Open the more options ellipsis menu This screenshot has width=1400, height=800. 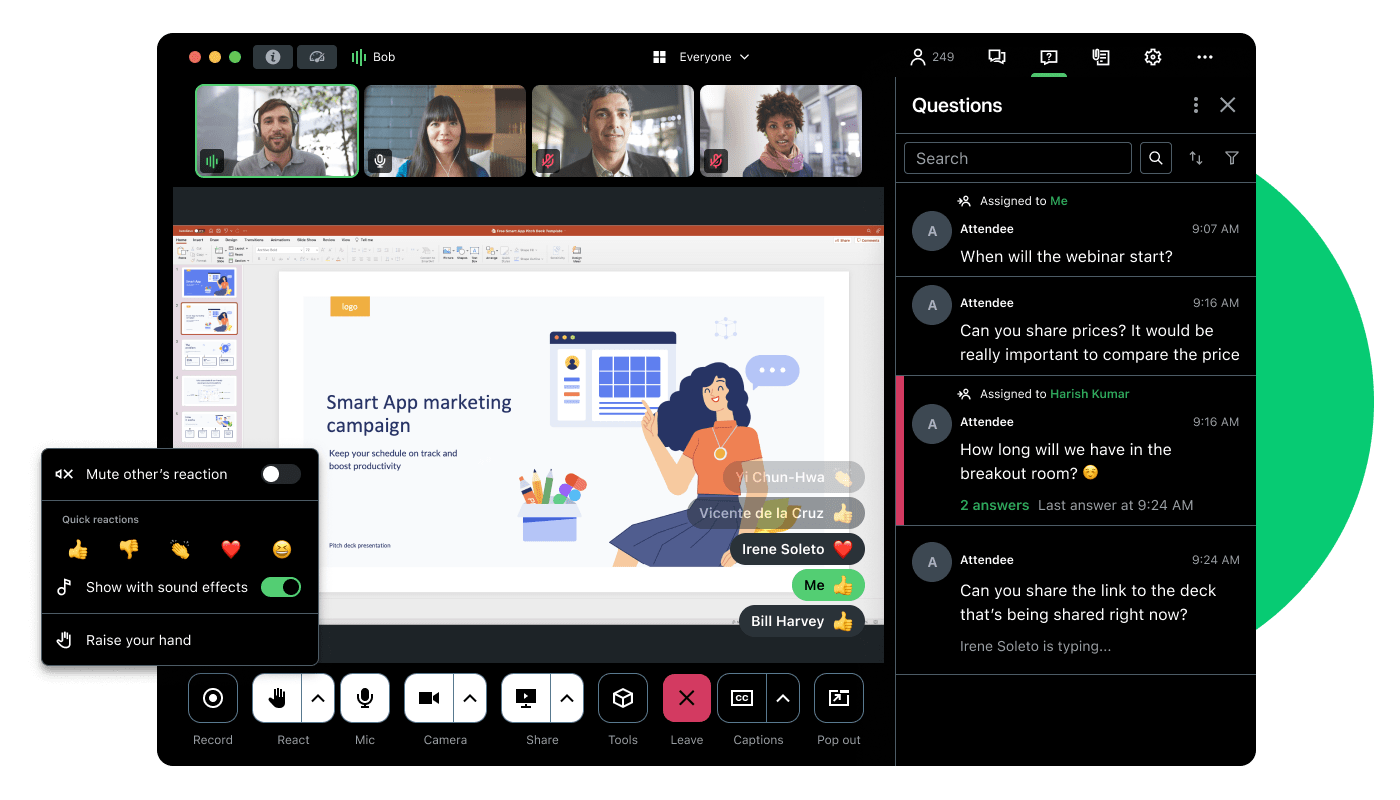(x=1204, y=57)
